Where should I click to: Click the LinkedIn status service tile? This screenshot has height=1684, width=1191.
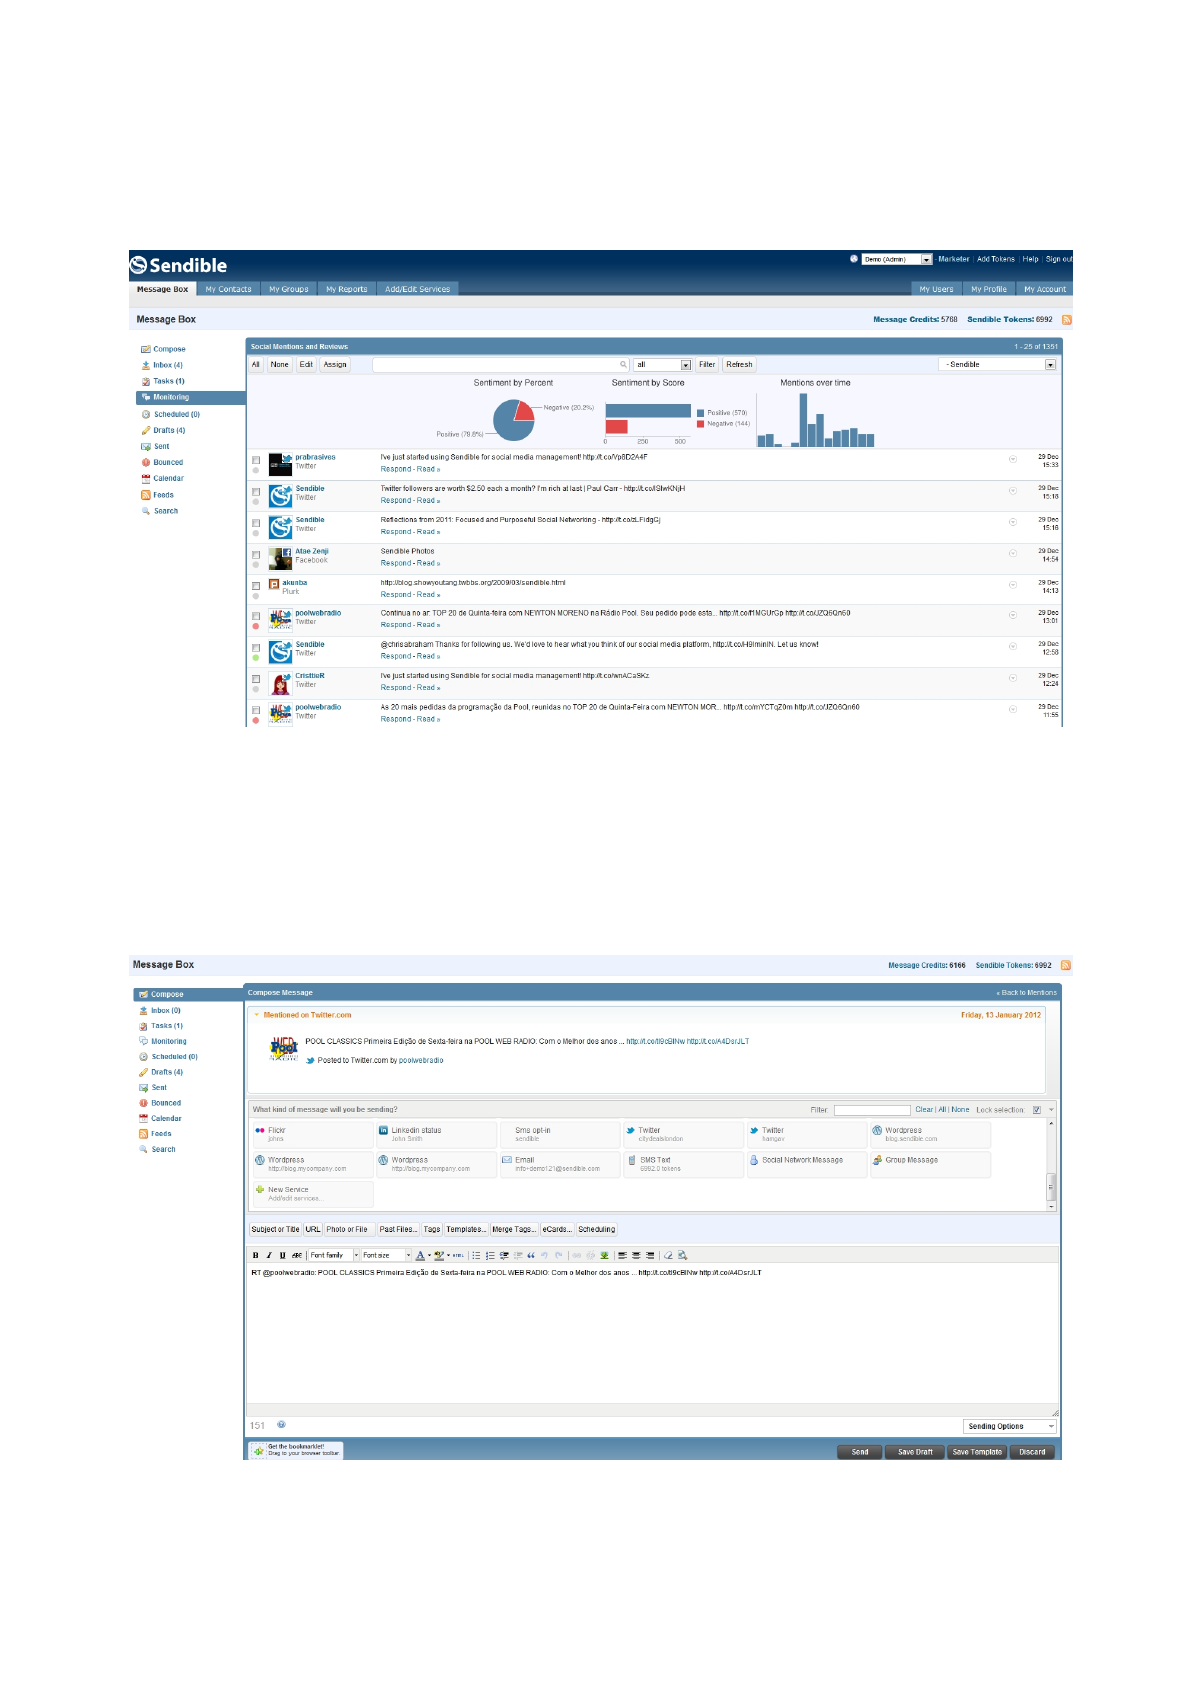[x=436, y=1134]
